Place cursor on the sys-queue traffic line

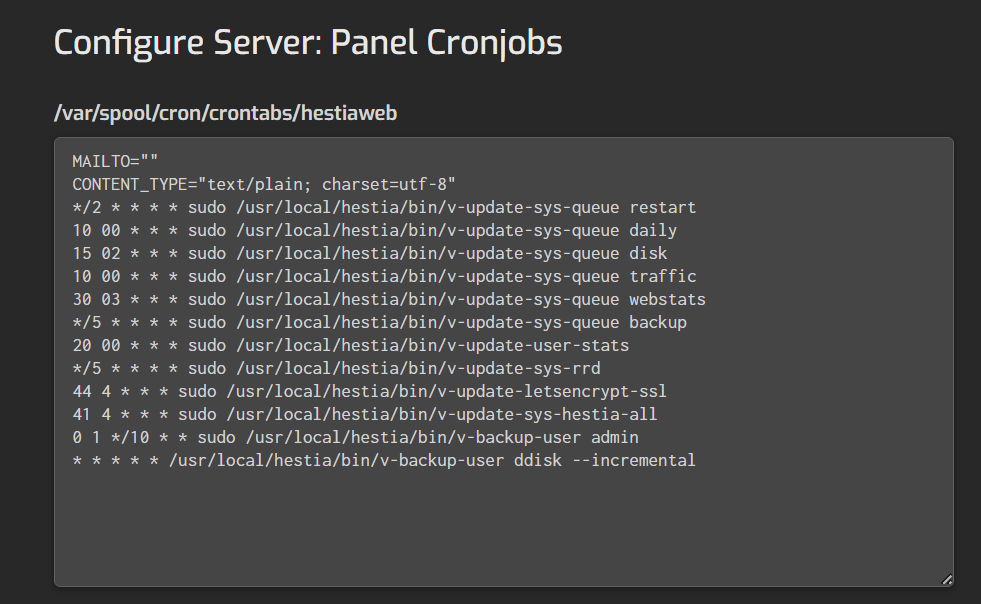(x=384, y=276)
